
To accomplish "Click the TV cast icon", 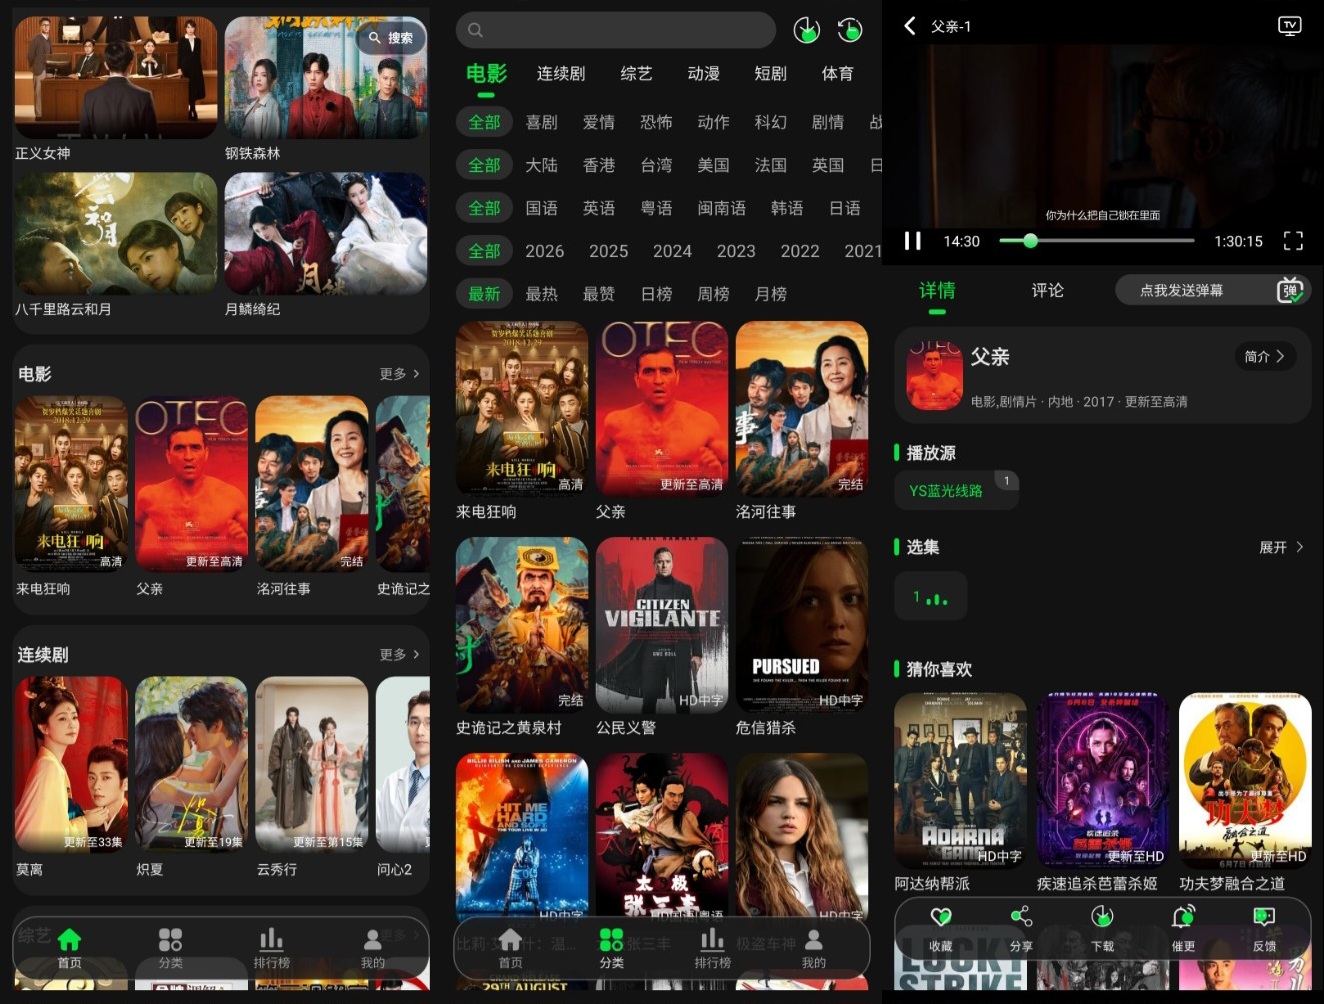I will (x=1290, y=26).
